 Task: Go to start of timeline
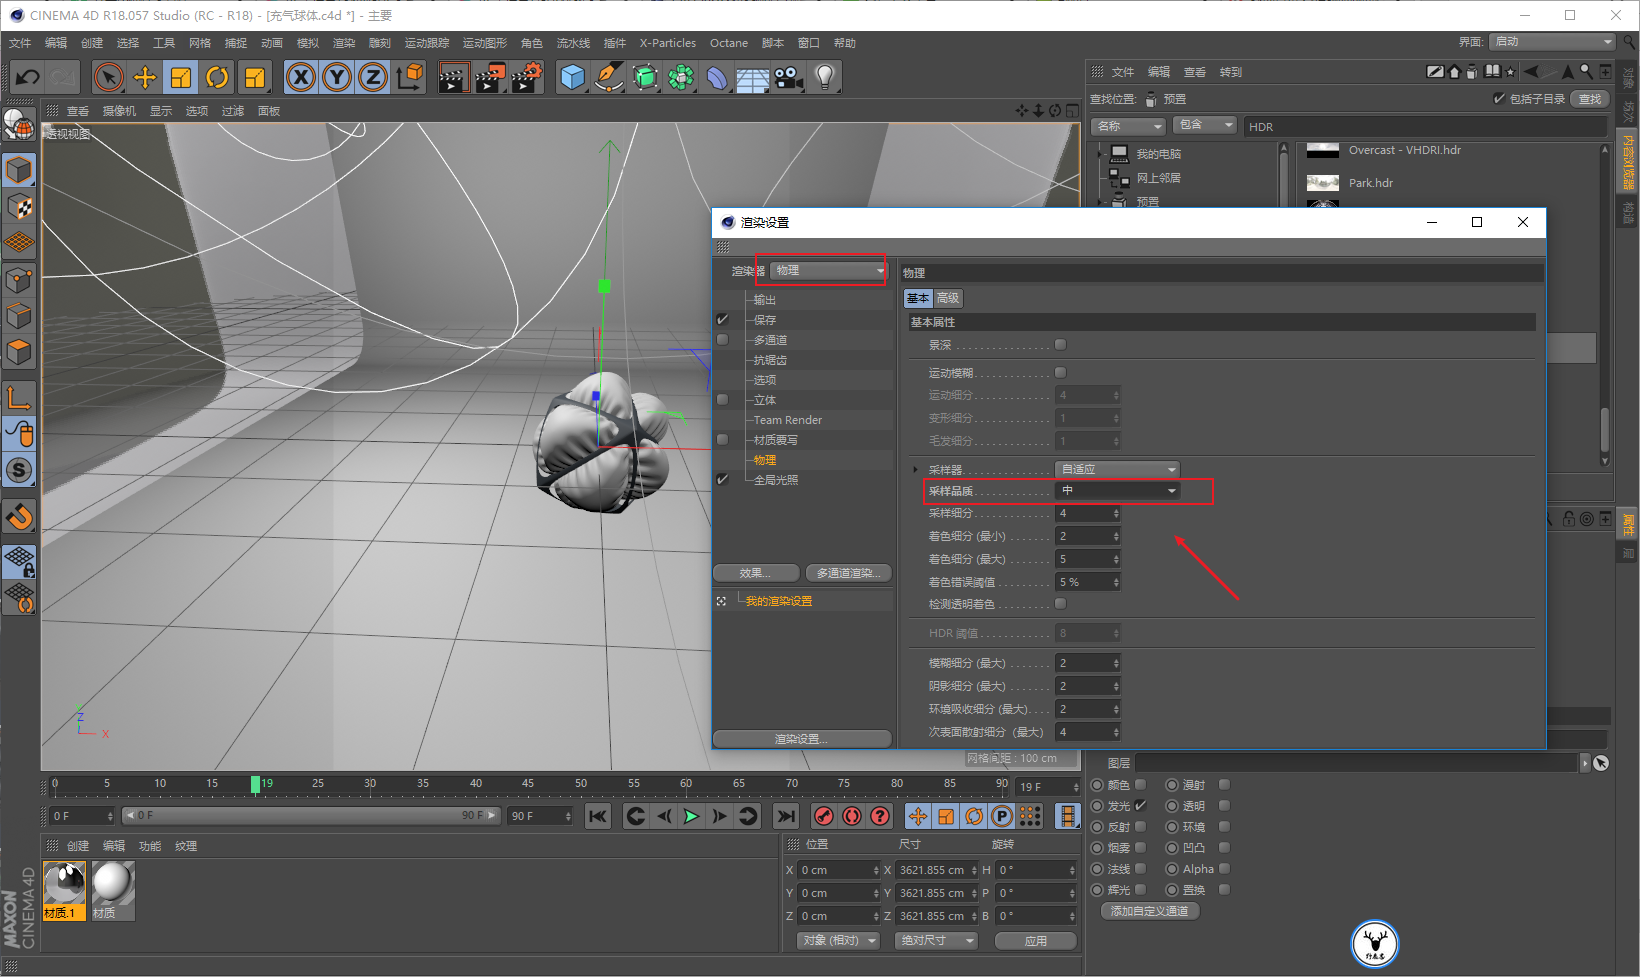tap(598, 816)
